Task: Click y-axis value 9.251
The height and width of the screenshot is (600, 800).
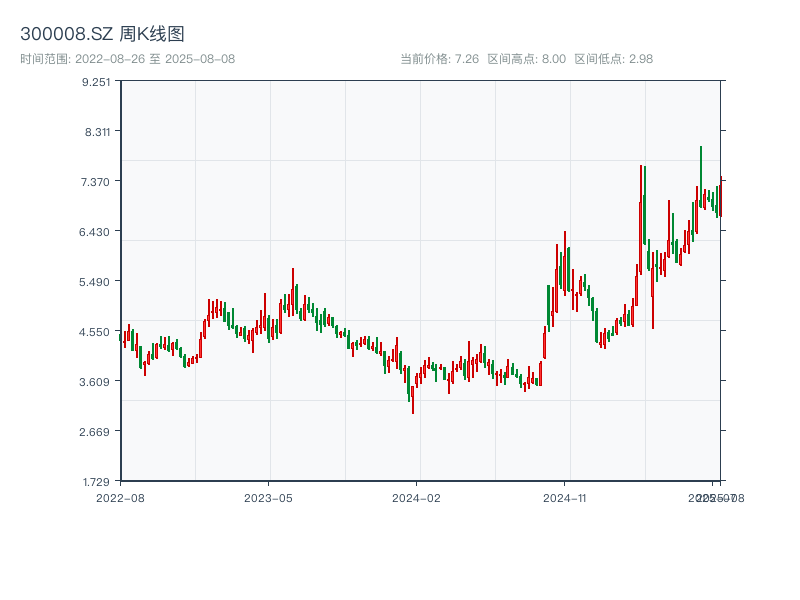Action: pyautogui.click(x=96, y=82)
